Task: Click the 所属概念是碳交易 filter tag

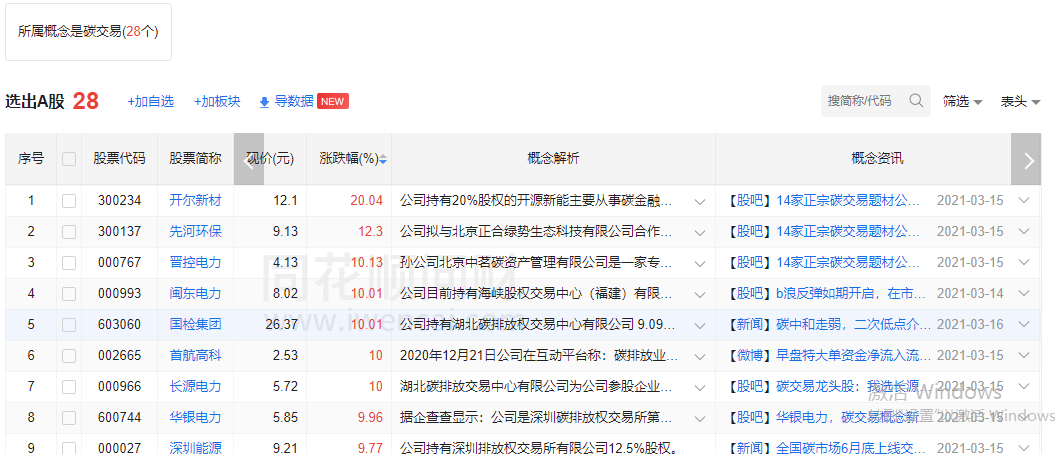Action: [88, 31]
